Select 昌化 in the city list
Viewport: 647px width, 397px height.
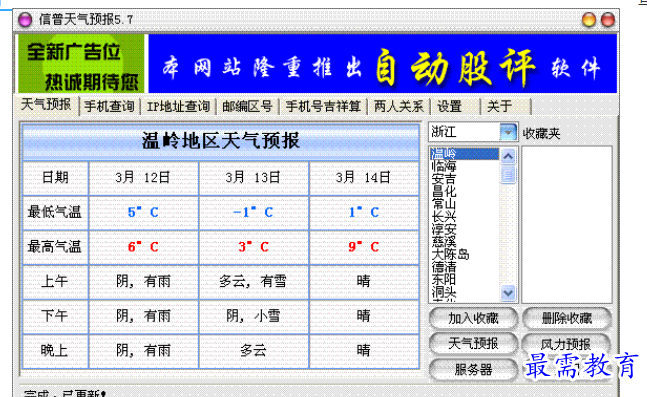[464, 191]
